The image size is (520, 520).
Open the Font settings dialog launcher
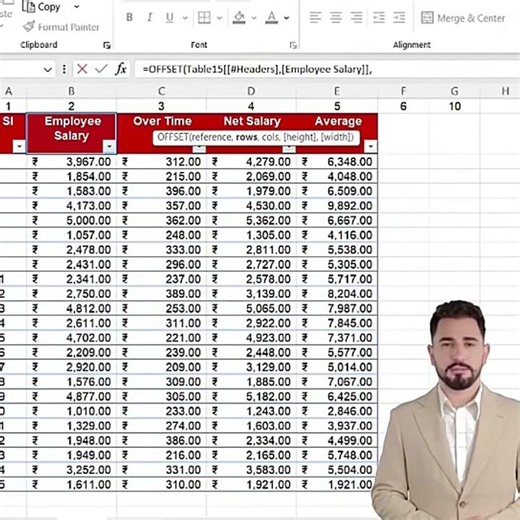(293, 45)
